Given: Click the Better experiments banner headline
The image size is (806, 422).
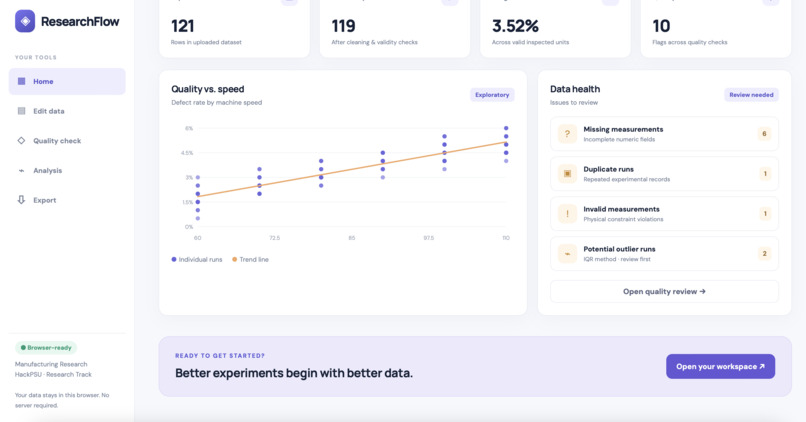Looking at the screenshot, I should click(x=294, y=373).
